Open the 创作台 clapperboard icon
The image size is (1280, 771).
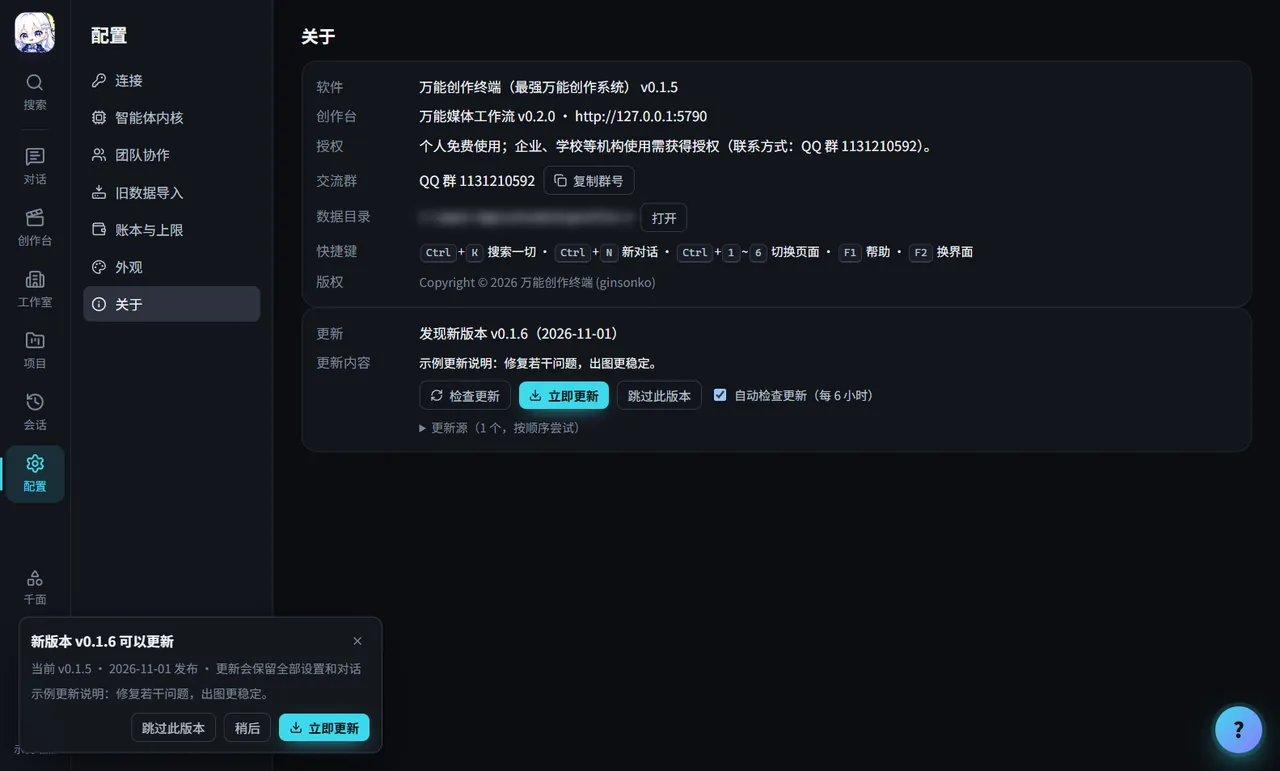point(35,227)
